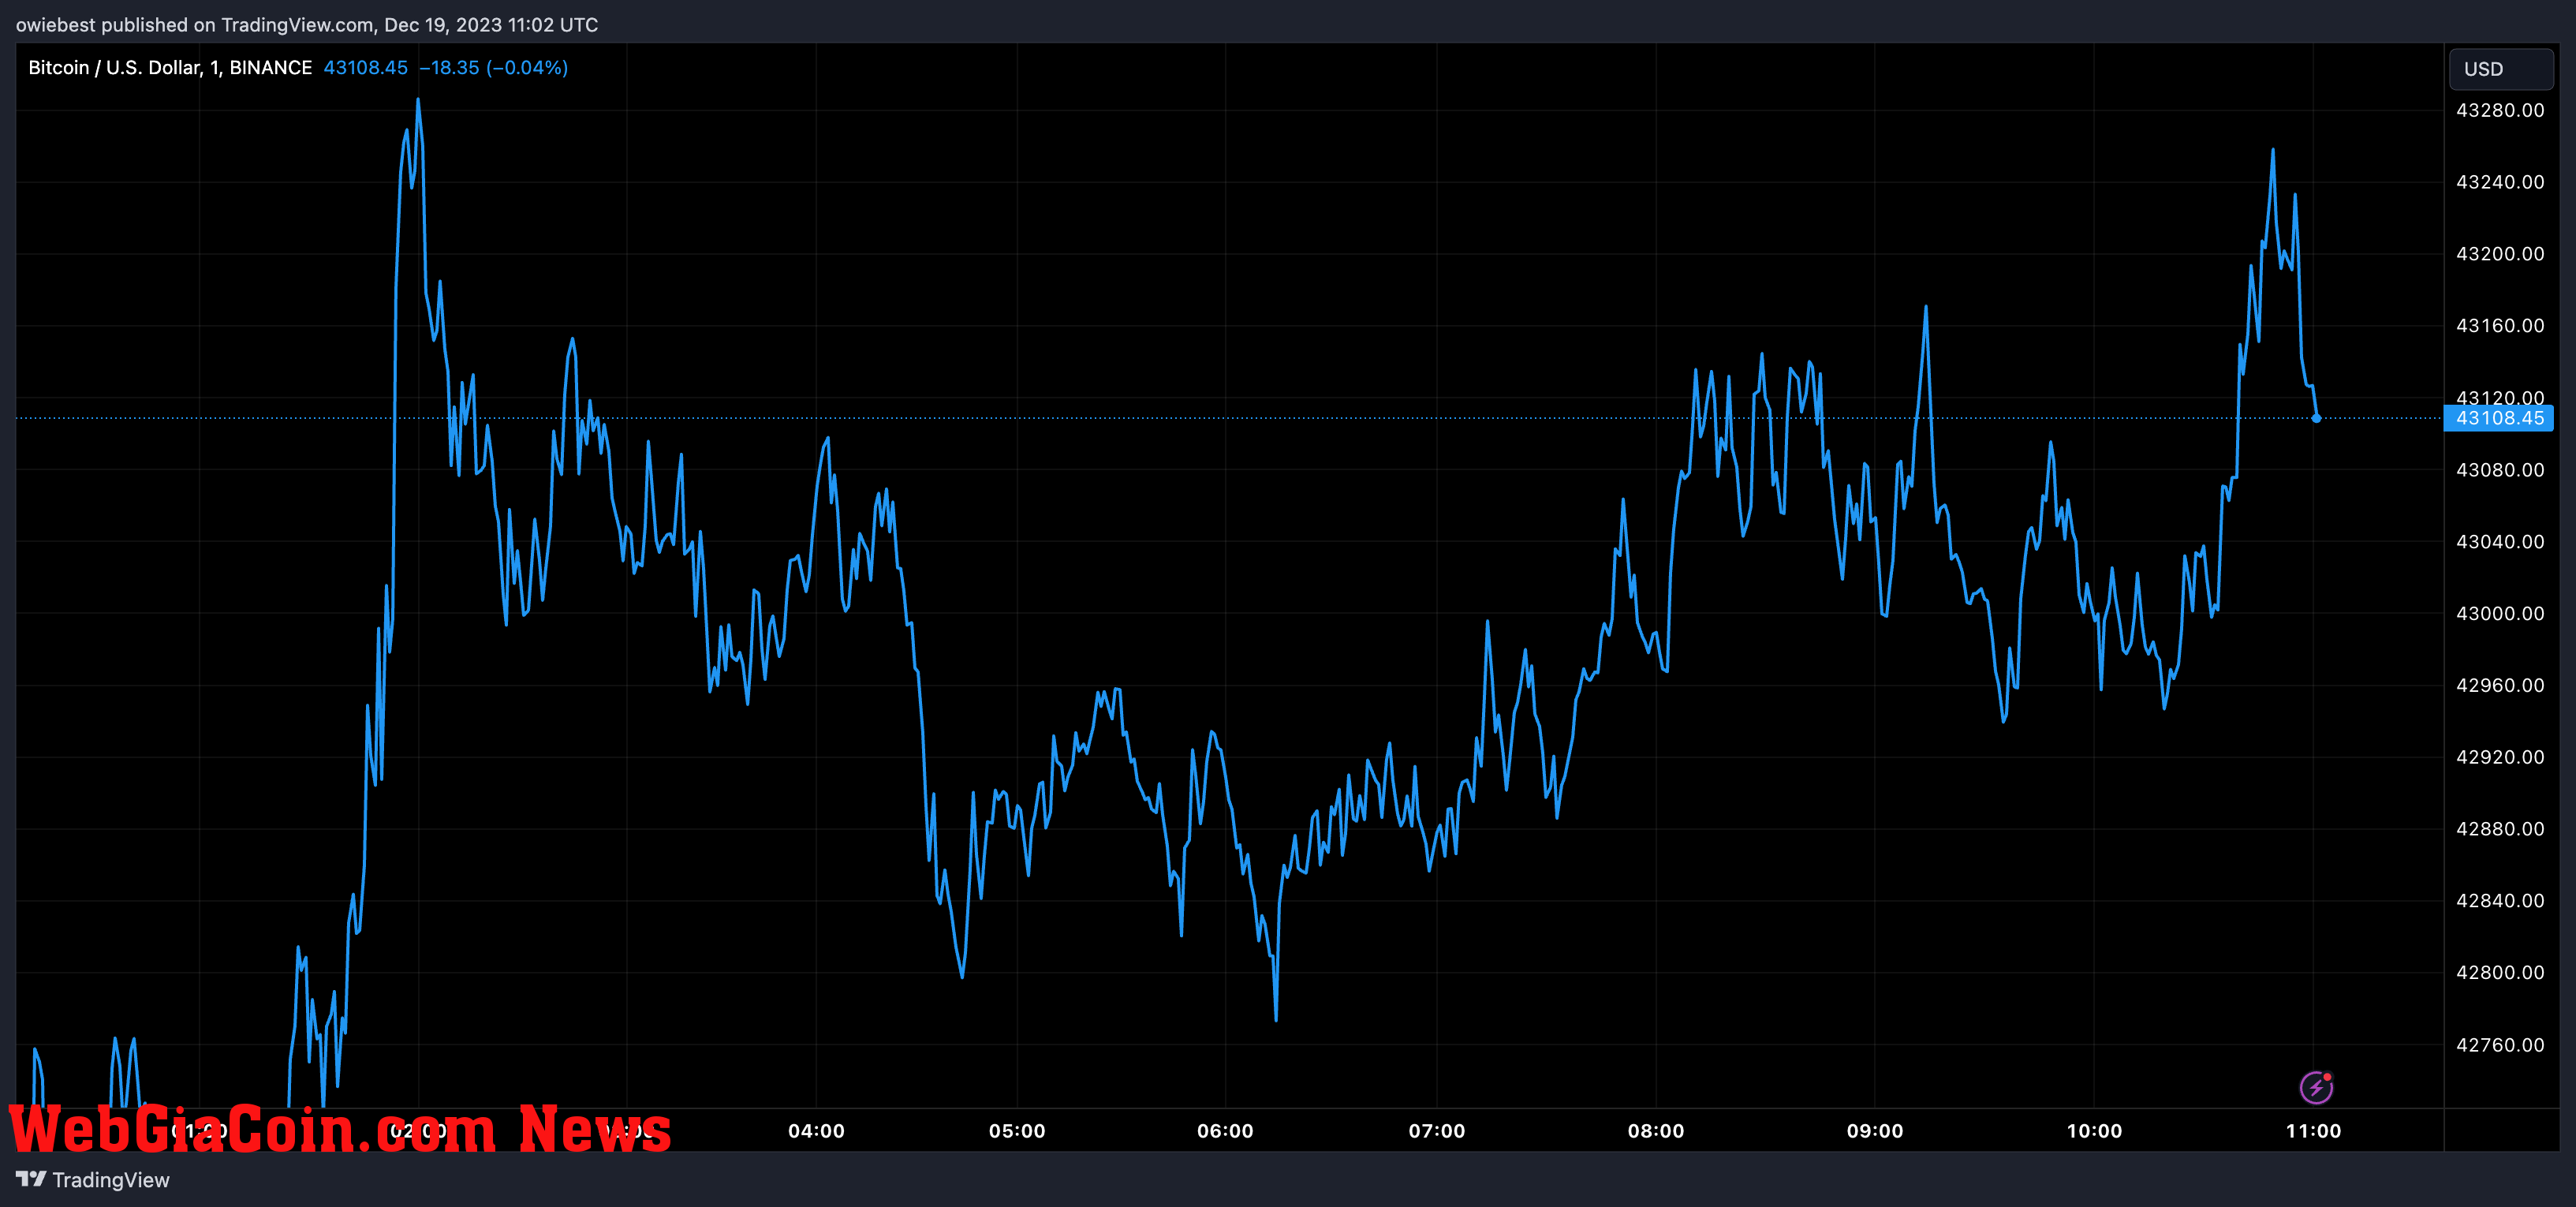Click the 07:00 time axis label
The image size is (2576, 1207).
click(1437, 1131)
